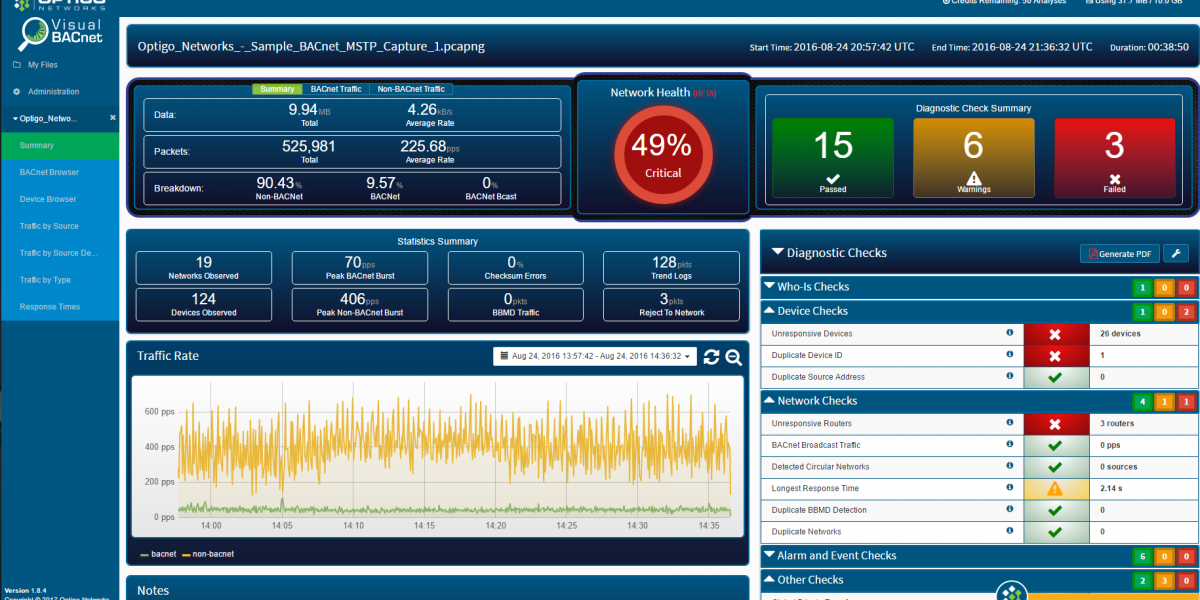
Task: Open My Files folder icon in sidebar
Action: (x=16, y=65)
